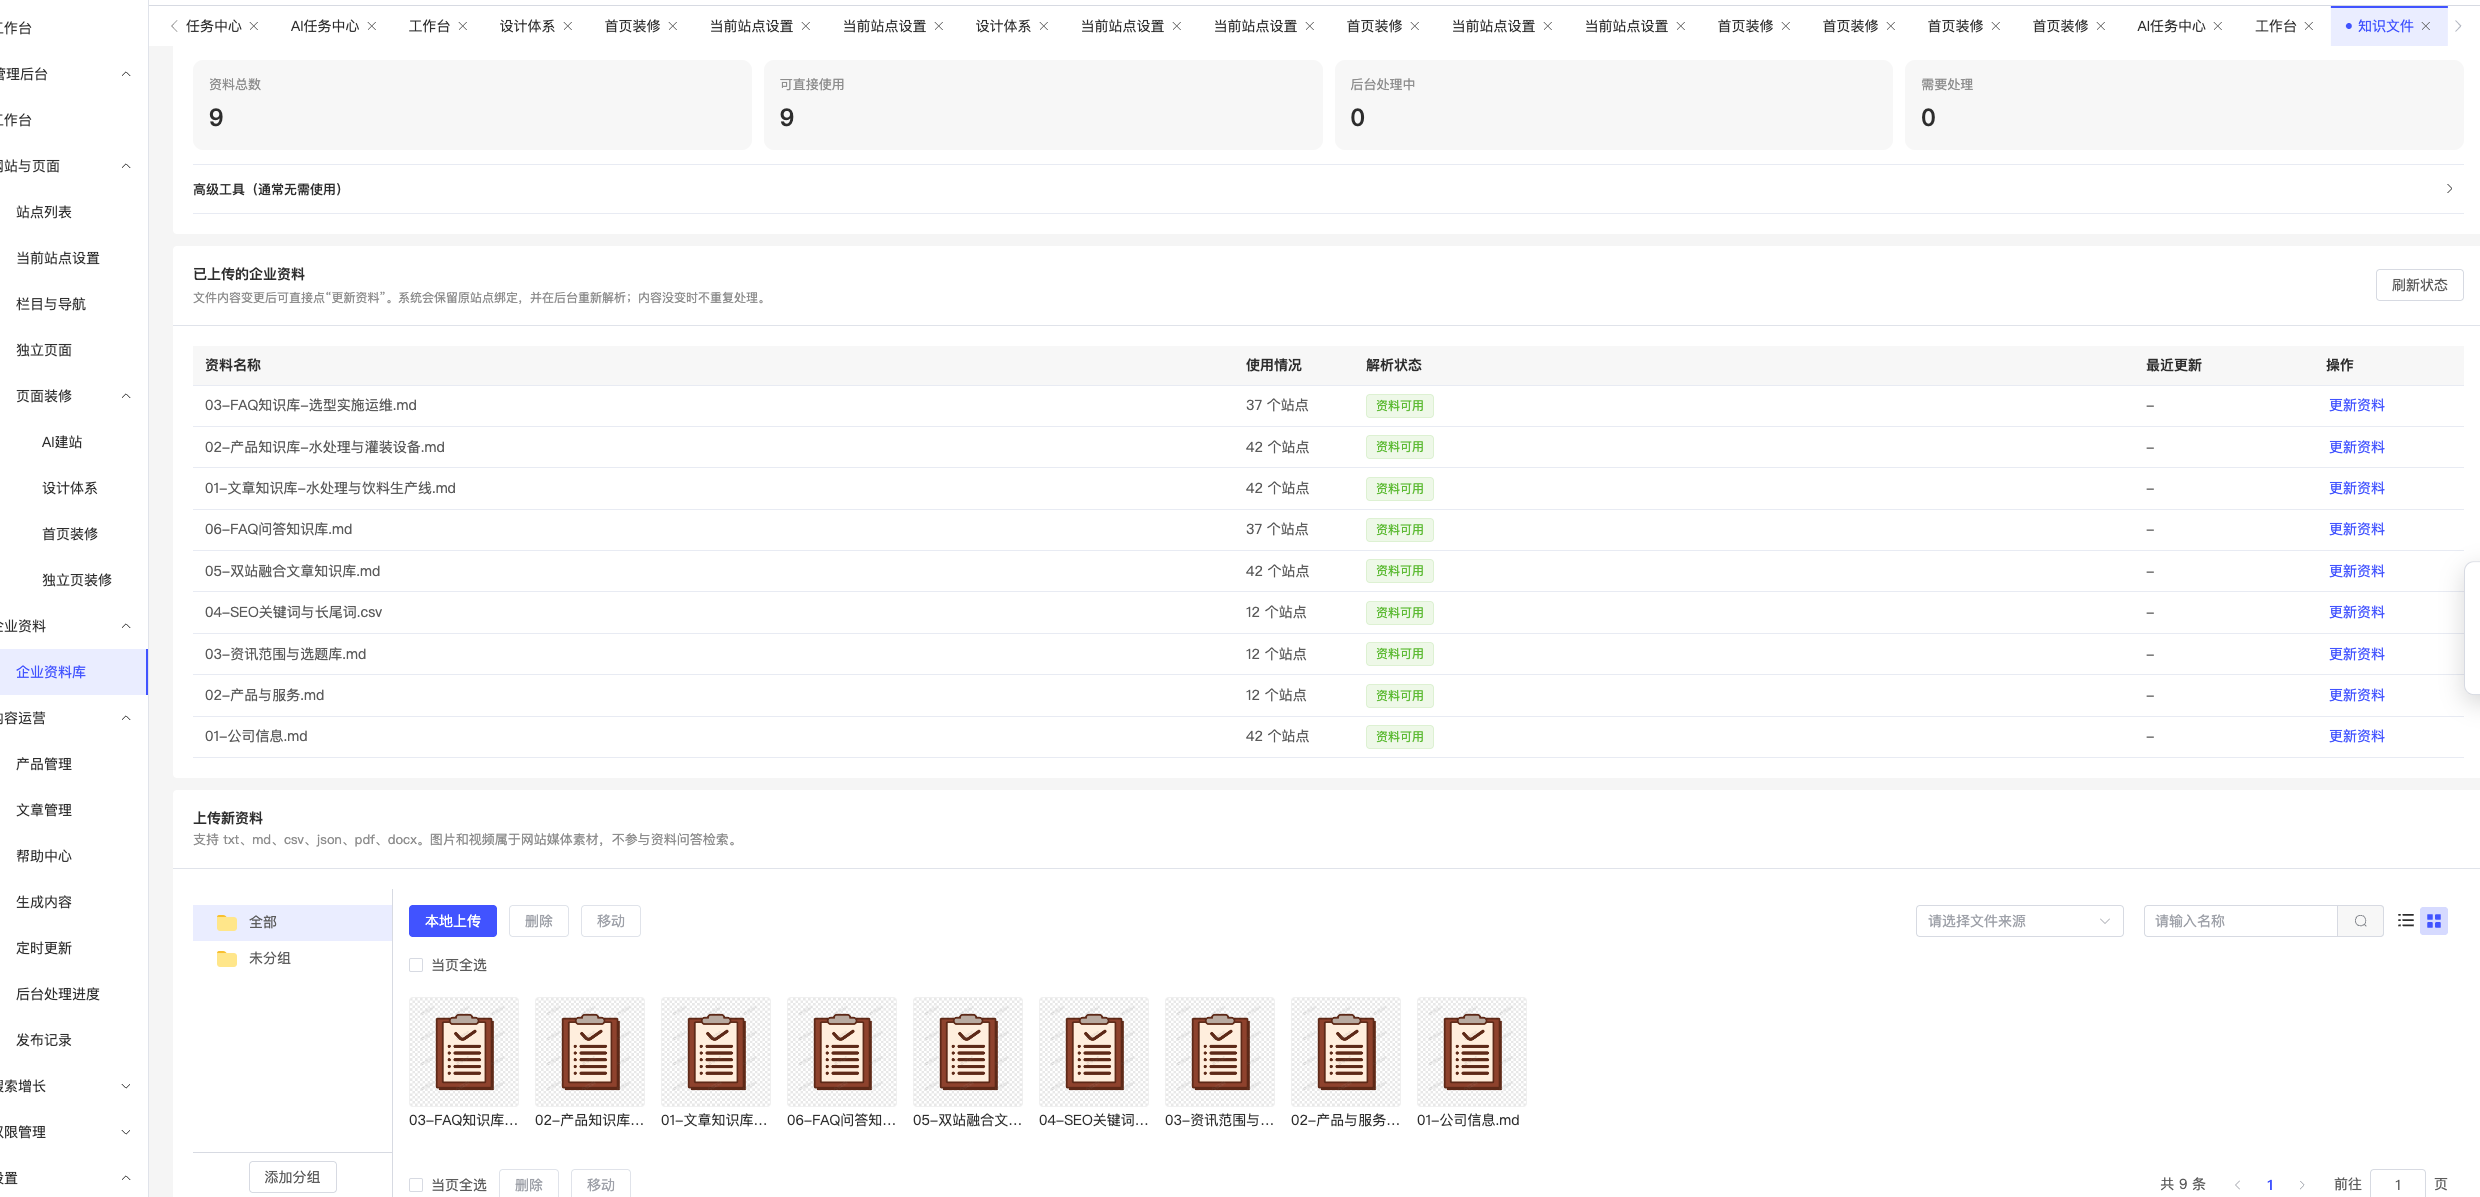Open file thumbnail 06-FAQ问答知
This screenshot has width=2480, height=1197.
[842, 1051]
